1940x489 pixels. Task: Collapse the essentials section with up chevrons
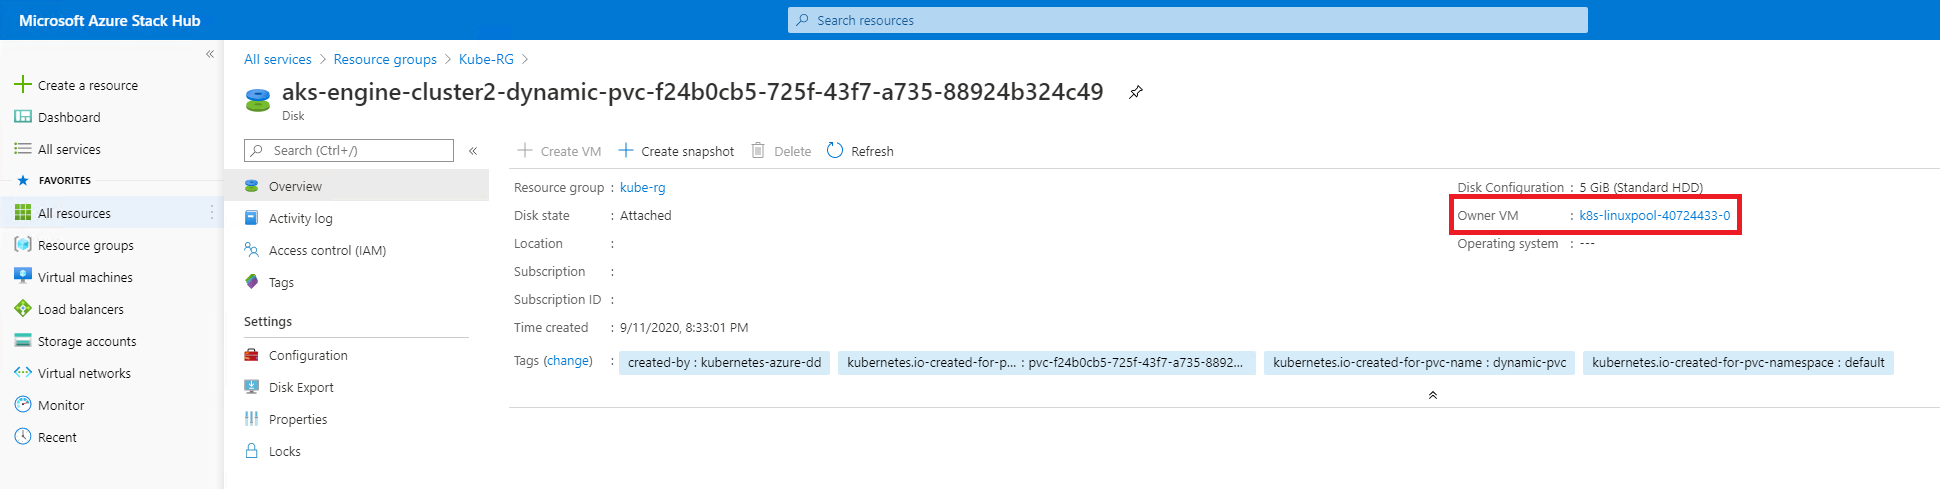[1433, 395]
